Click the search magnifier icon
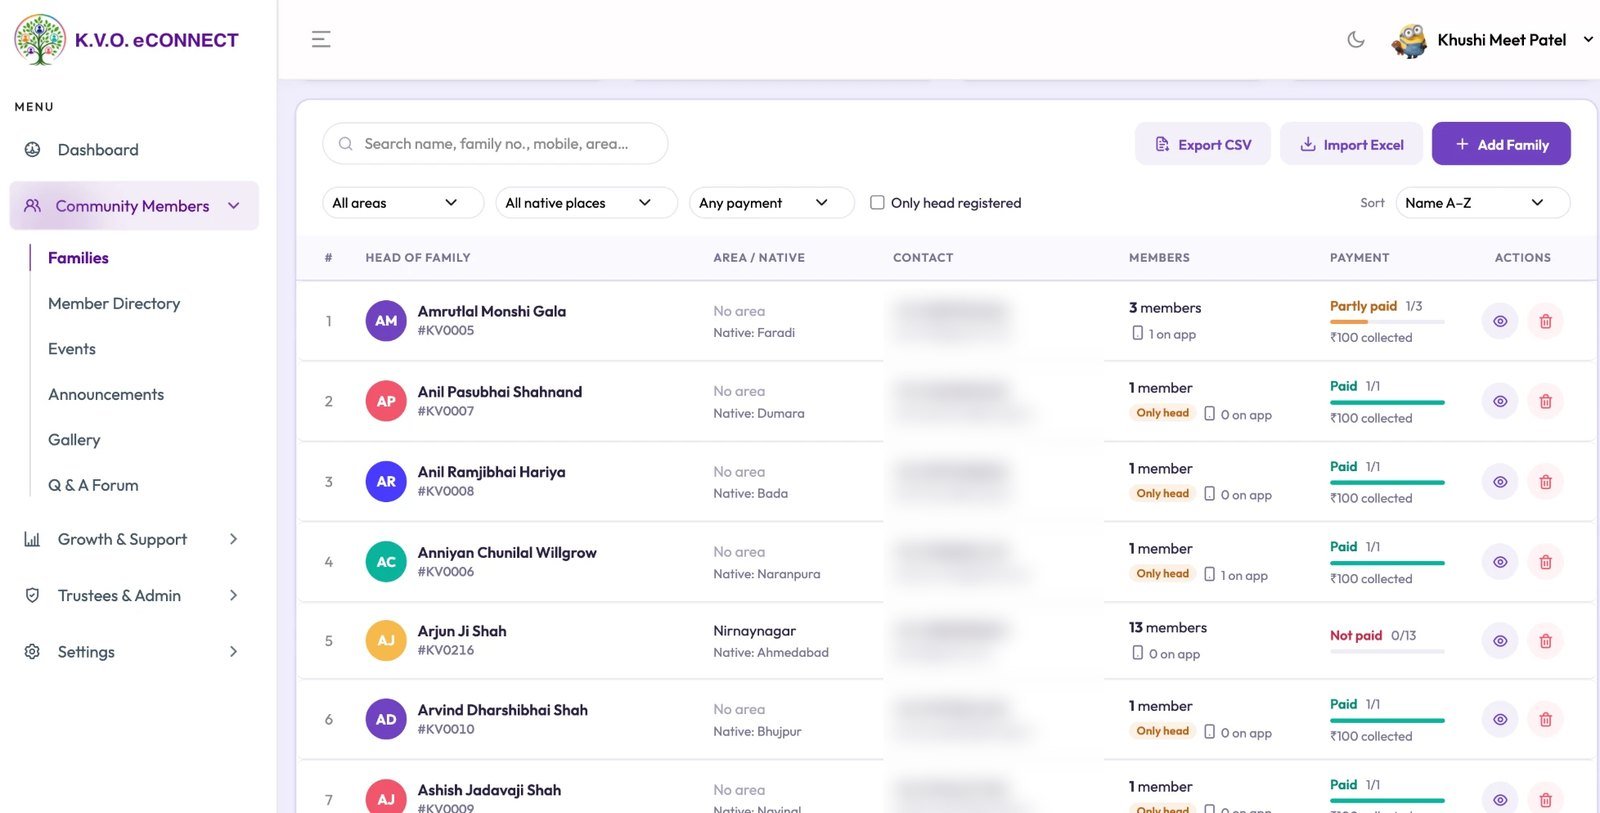 345,144
